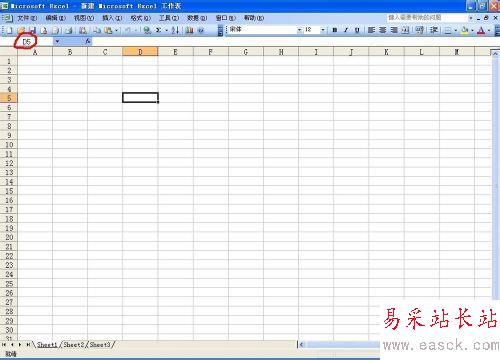The height and width of the screenshot is (360, 500).
Task: Expand the AutoSum functions dropdown arrow
Action: pyautogui.click(x=166, y=30)
